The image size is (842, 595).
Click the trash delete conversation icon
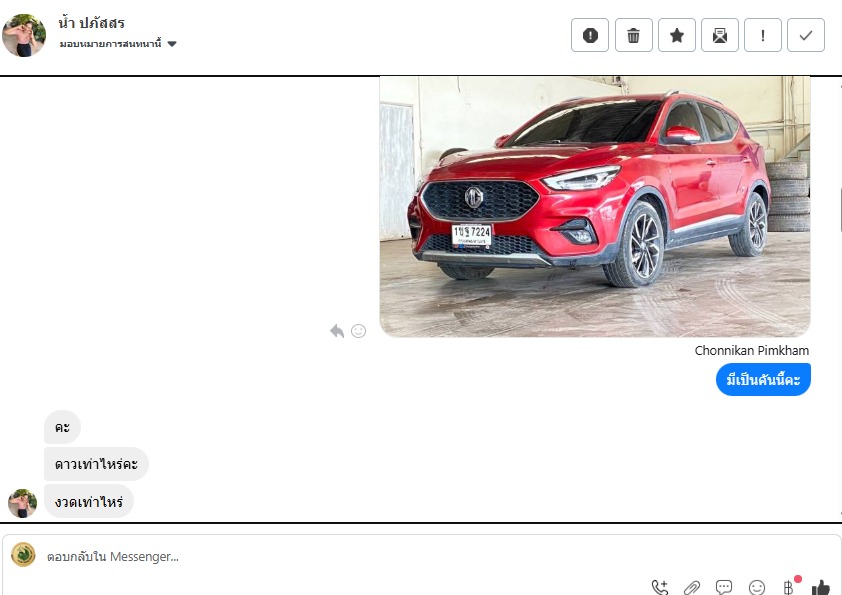tap(633, 35)
